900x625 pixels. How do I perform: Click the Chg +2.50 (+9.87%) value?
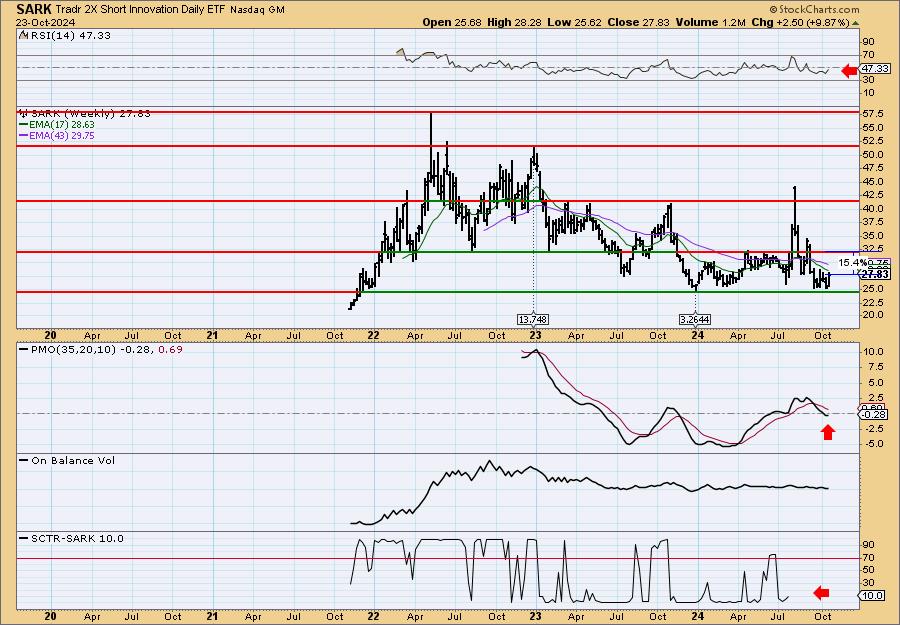[x=800, y=22]
